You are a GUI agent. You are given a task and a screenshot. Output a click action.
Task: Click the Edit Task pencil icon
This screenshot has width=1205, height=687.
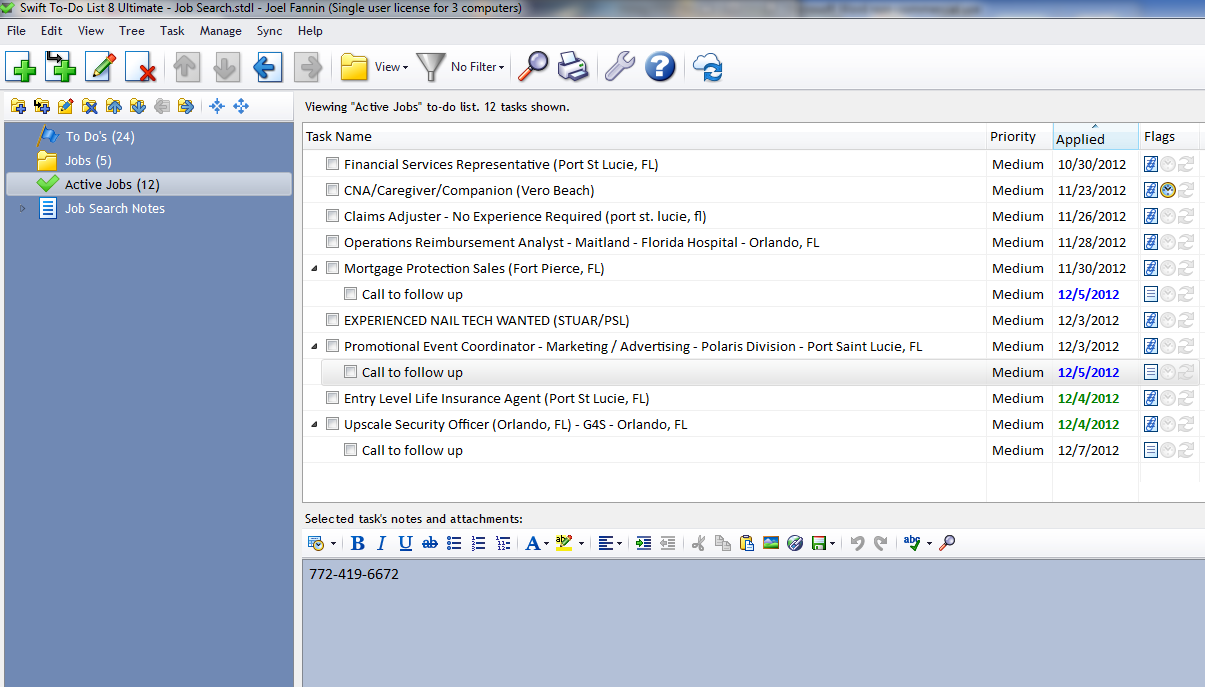point(101,67)
